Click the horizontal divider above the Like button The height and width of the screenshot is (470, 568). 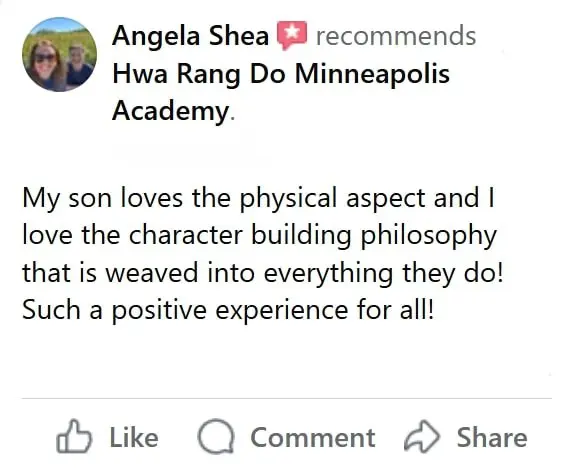coord(287,398)
